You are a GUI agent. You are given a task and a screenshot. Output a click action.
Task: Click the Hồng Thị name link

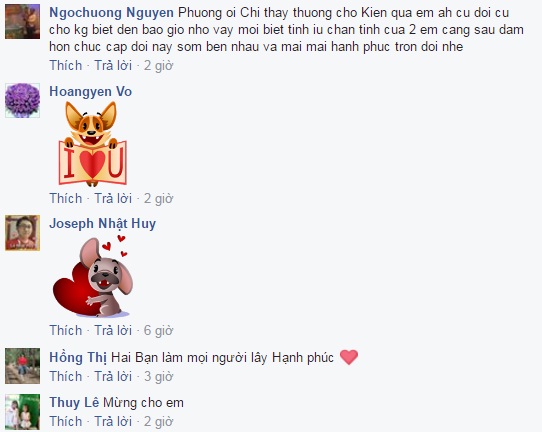78,357
